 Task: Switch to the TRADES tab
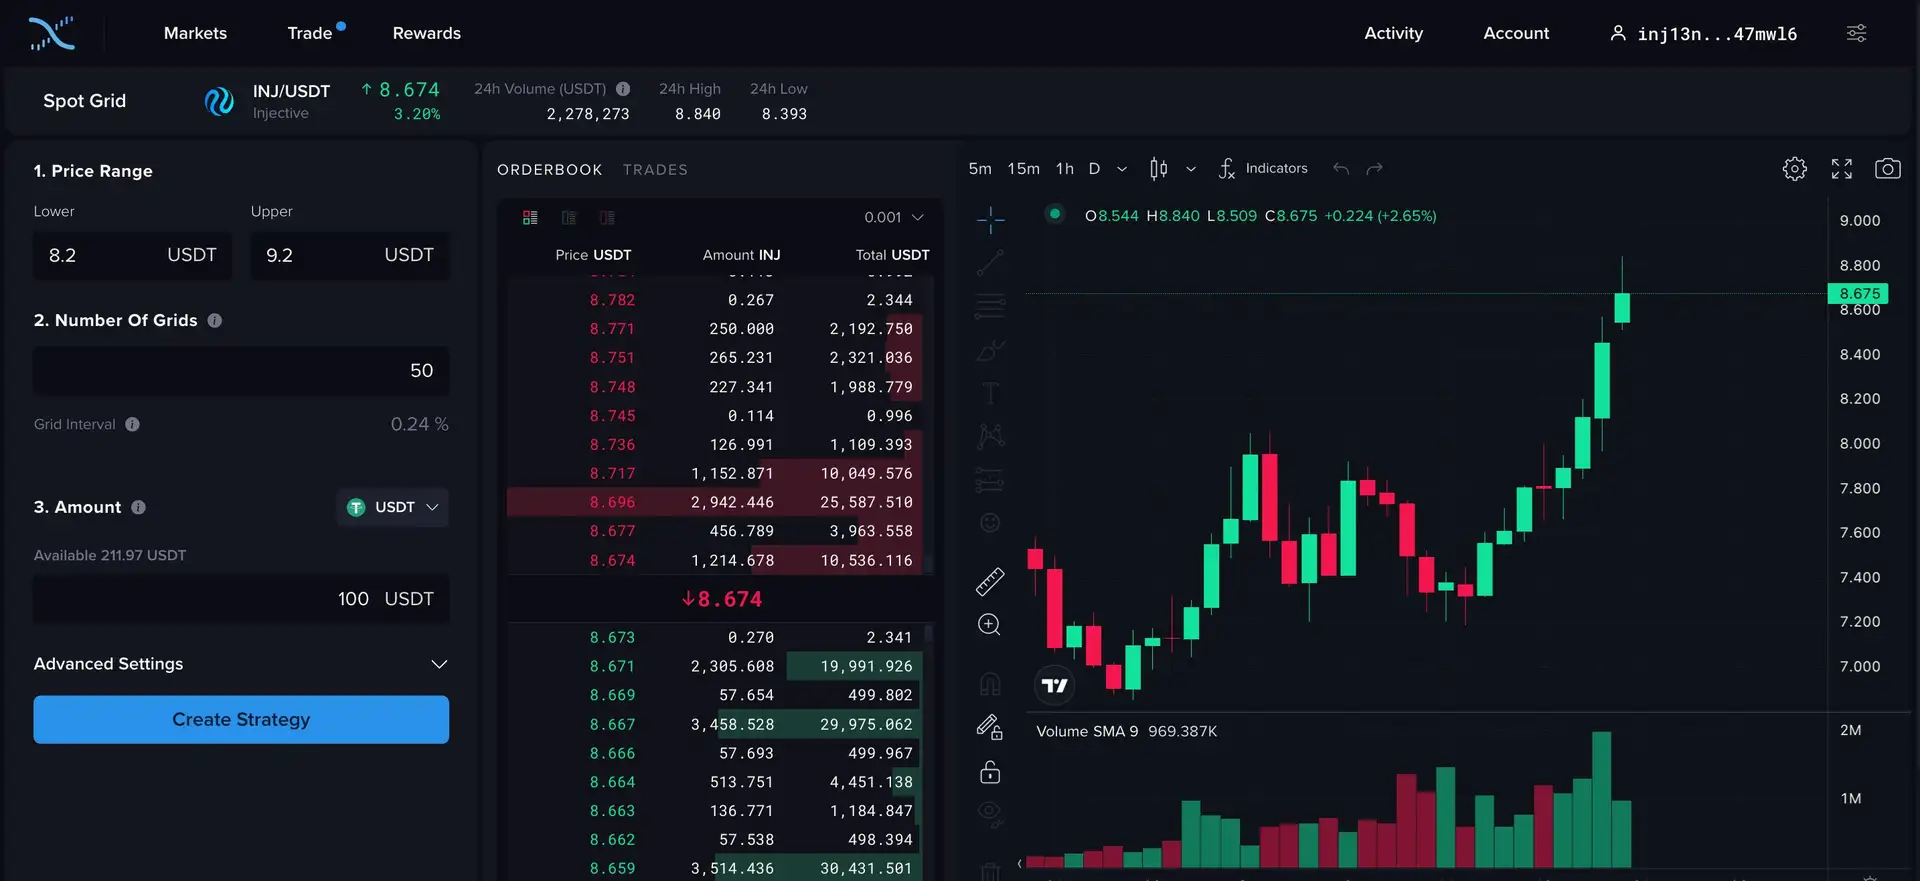[x=655, y=170]
